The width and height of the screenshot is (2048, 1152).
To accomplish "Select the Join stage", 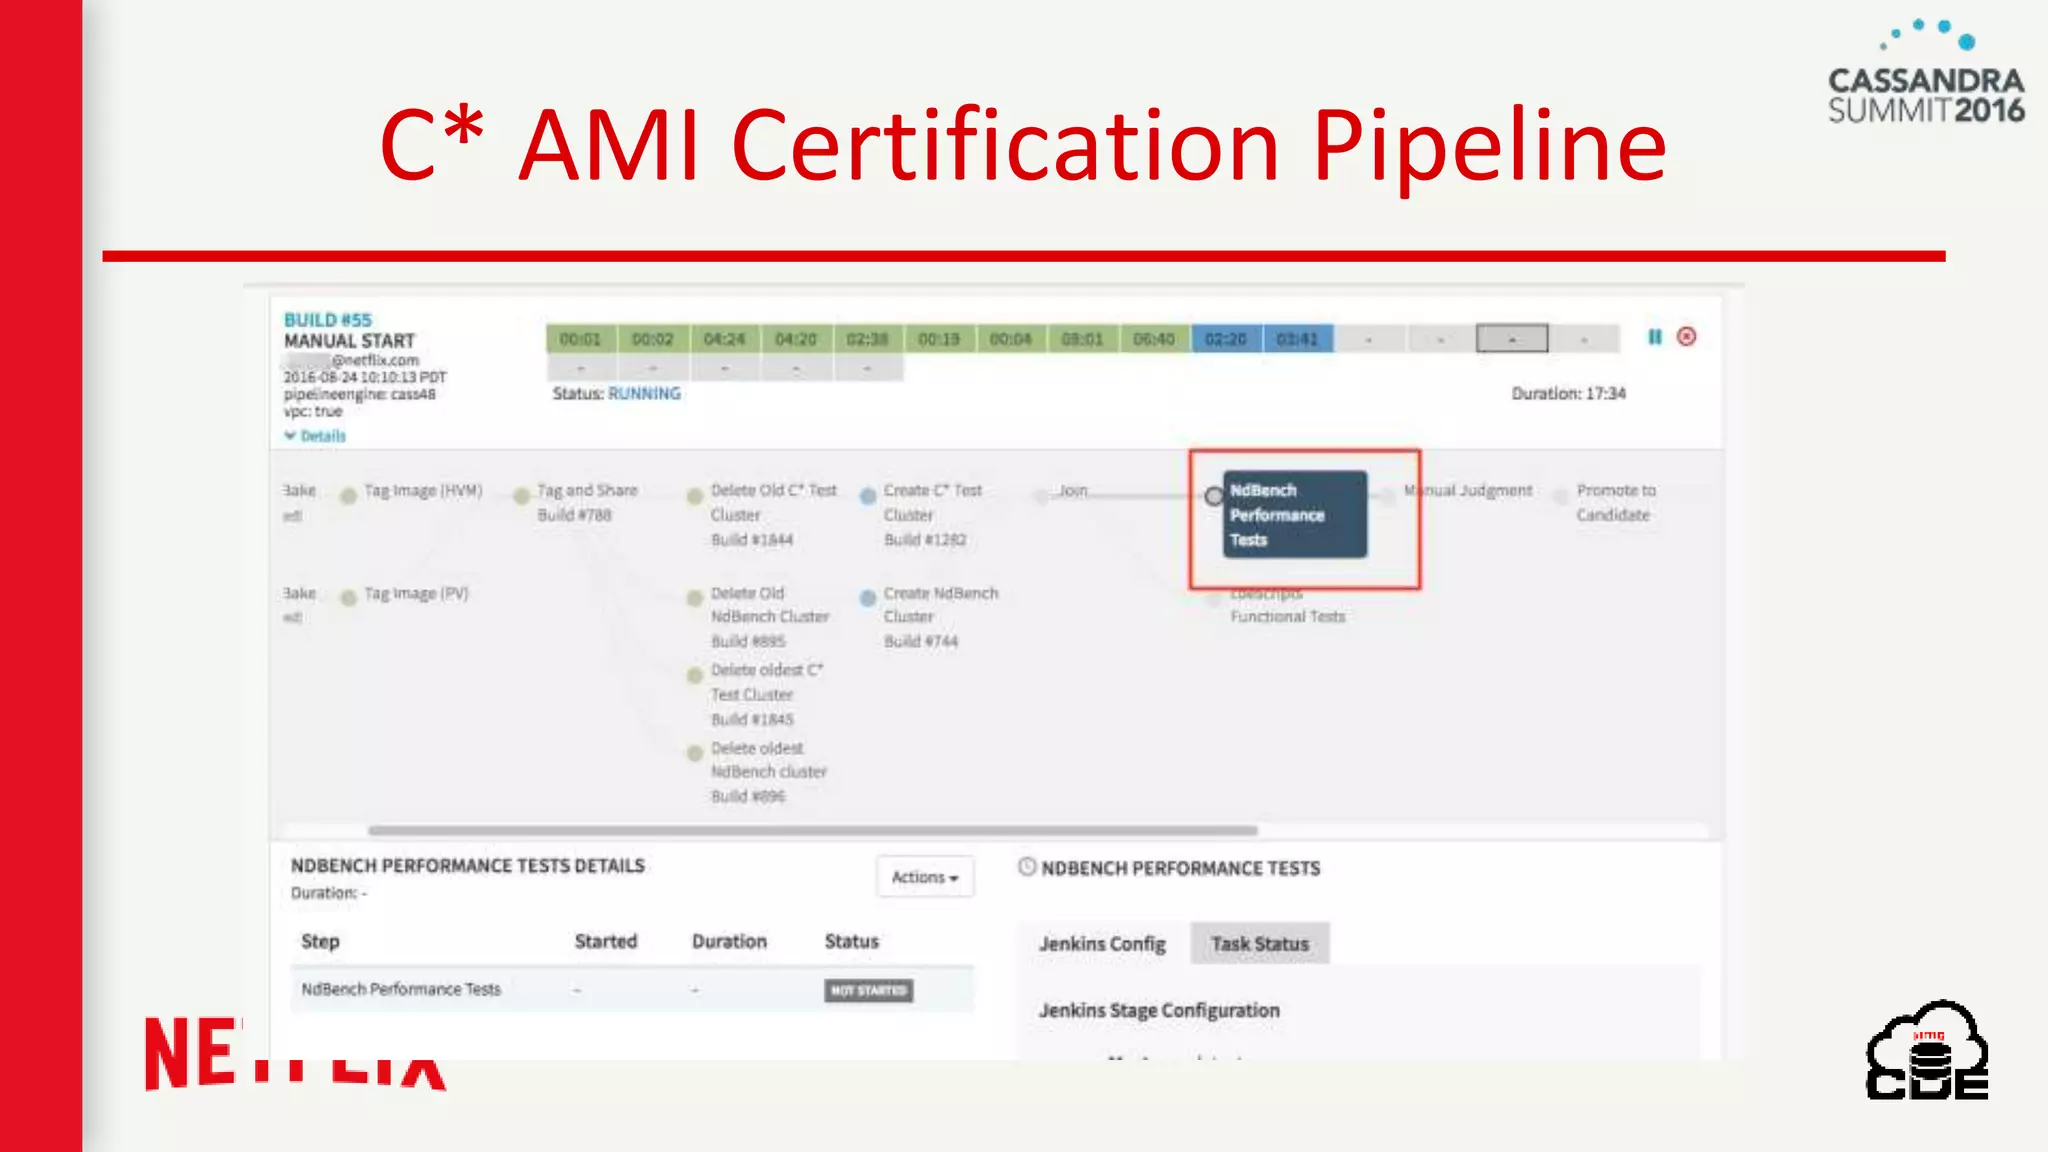I will [x=1073, y=491].
